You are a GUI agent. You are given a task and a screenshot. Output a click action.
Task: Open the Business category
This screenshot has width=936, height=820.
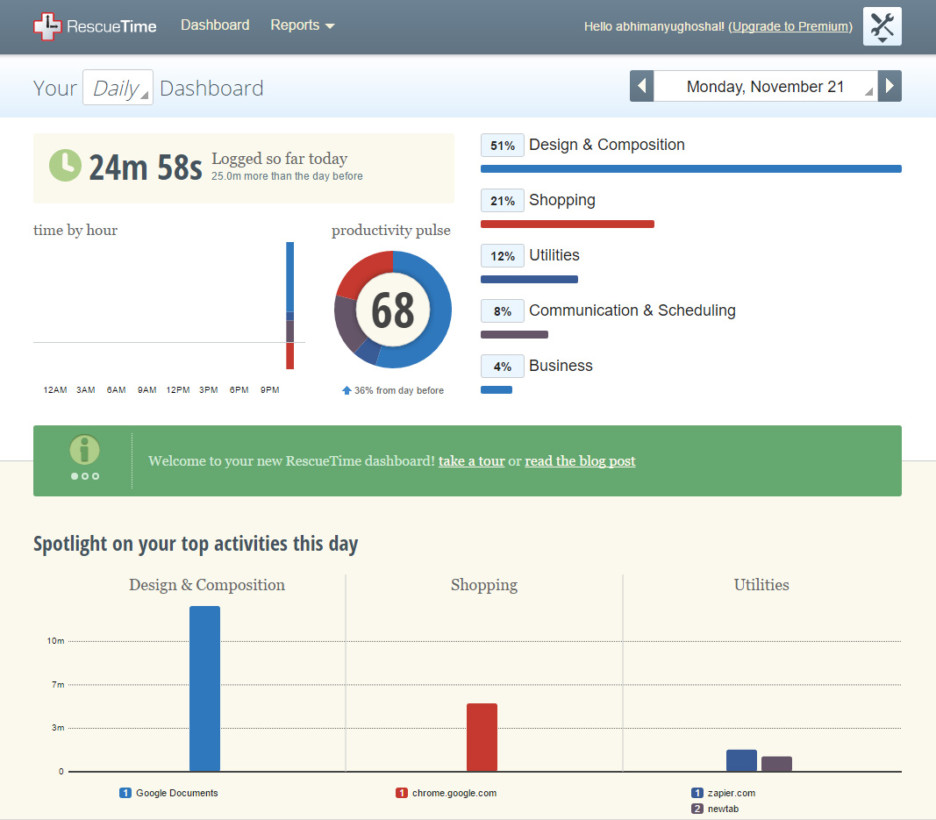(x=561, y=365)
